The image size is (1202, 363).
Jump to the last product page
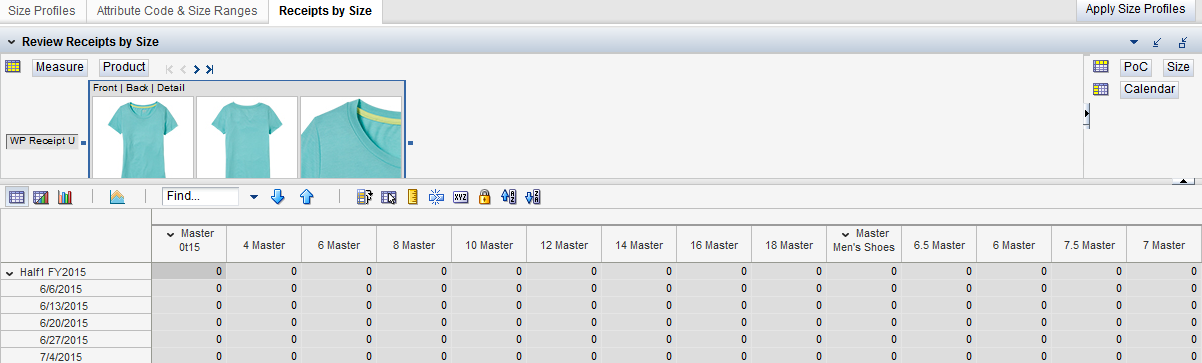pos(210,69)
